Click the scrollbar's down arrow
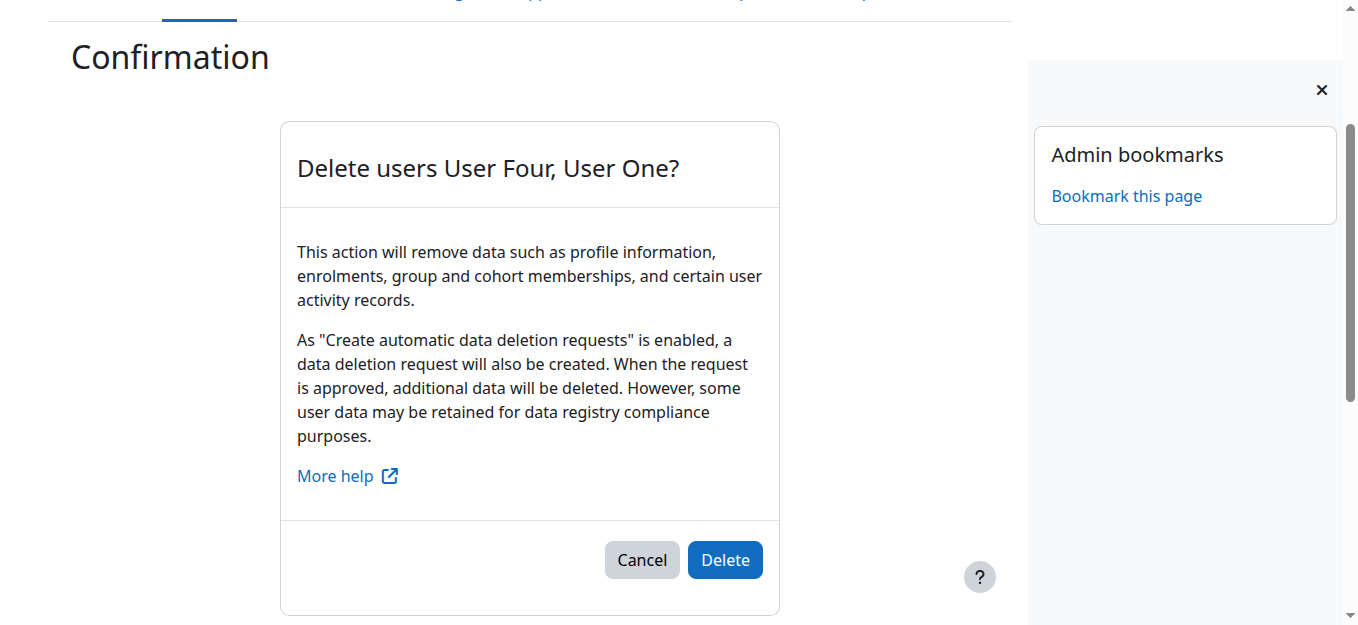Image resolution: width=1358 pixels, height=625 pixels. (x=1350, y=615)
